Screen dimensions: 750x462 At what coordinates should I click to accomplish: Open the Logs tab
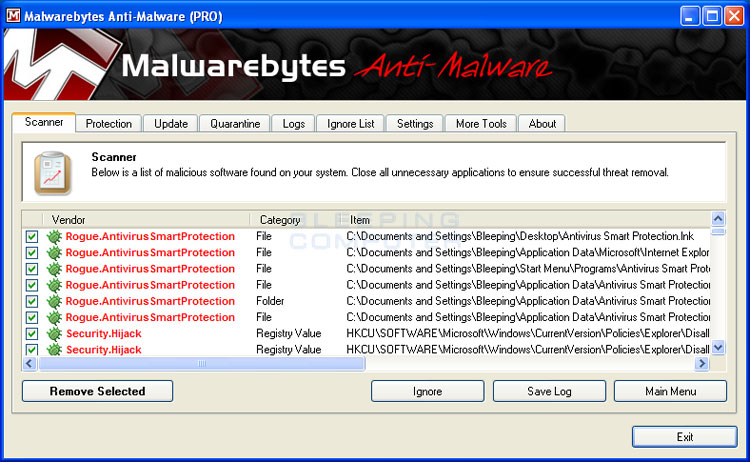coord(293,123)
